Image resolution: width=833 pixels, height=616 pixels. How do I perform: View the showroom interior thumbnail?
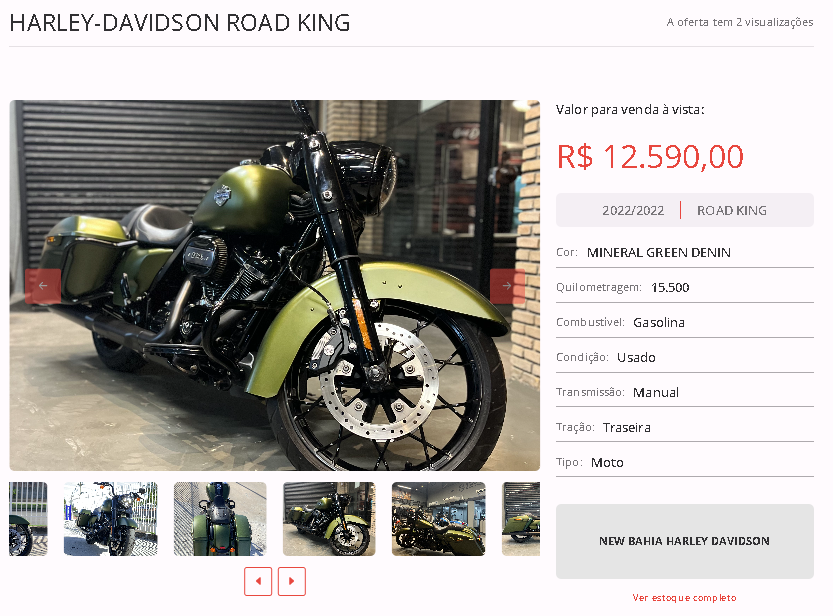(438, 519)
